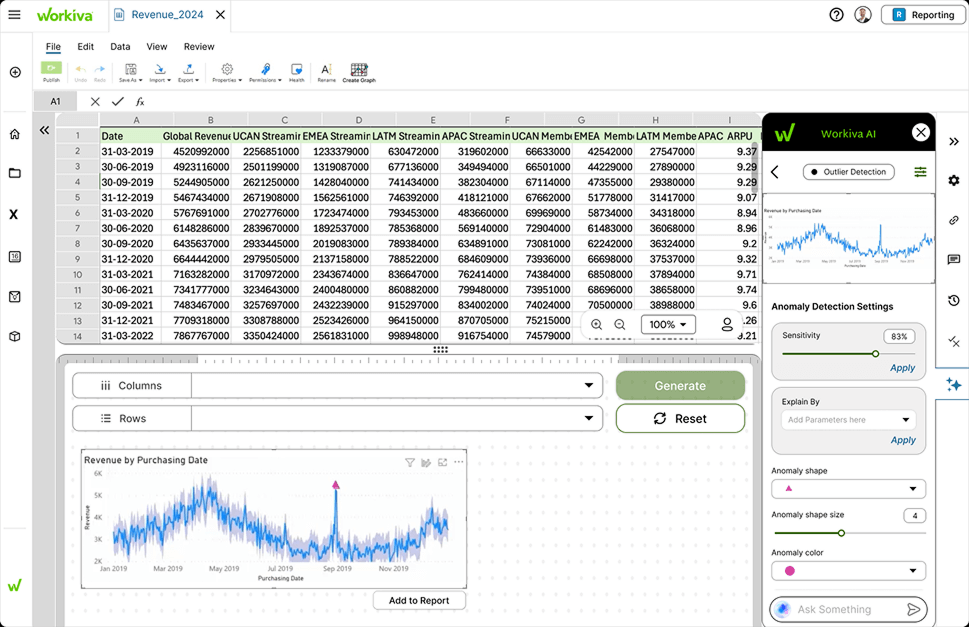Adjust the Anomaly shape size slider
The image size is (969, 627).
tap(841, 532)
